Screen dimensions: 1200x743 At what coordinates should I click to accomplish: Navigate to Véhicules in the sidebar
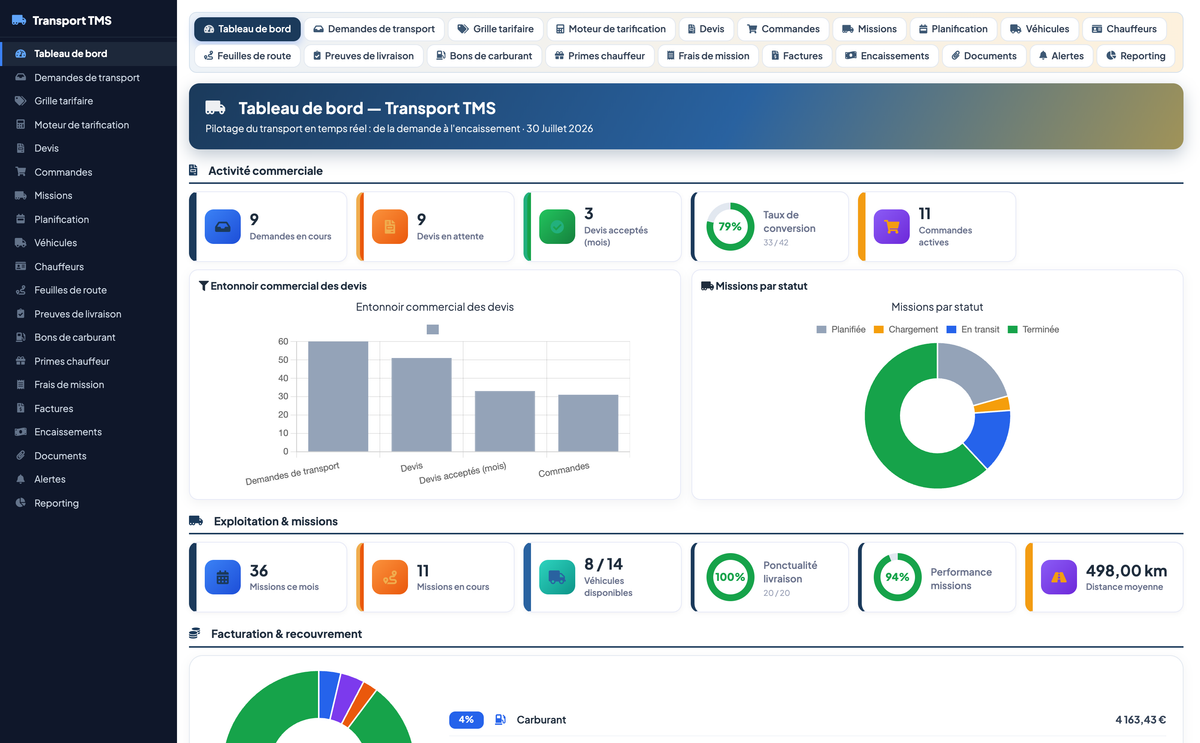(x=88, y=243)
